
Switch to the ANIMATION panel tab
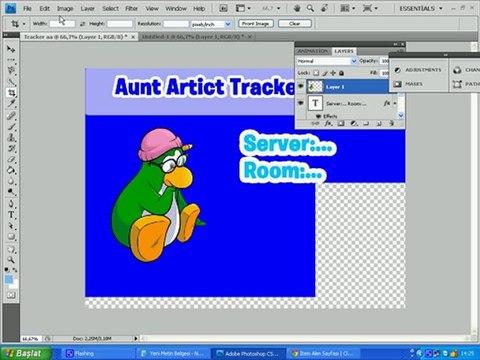[x=313, y=51]
